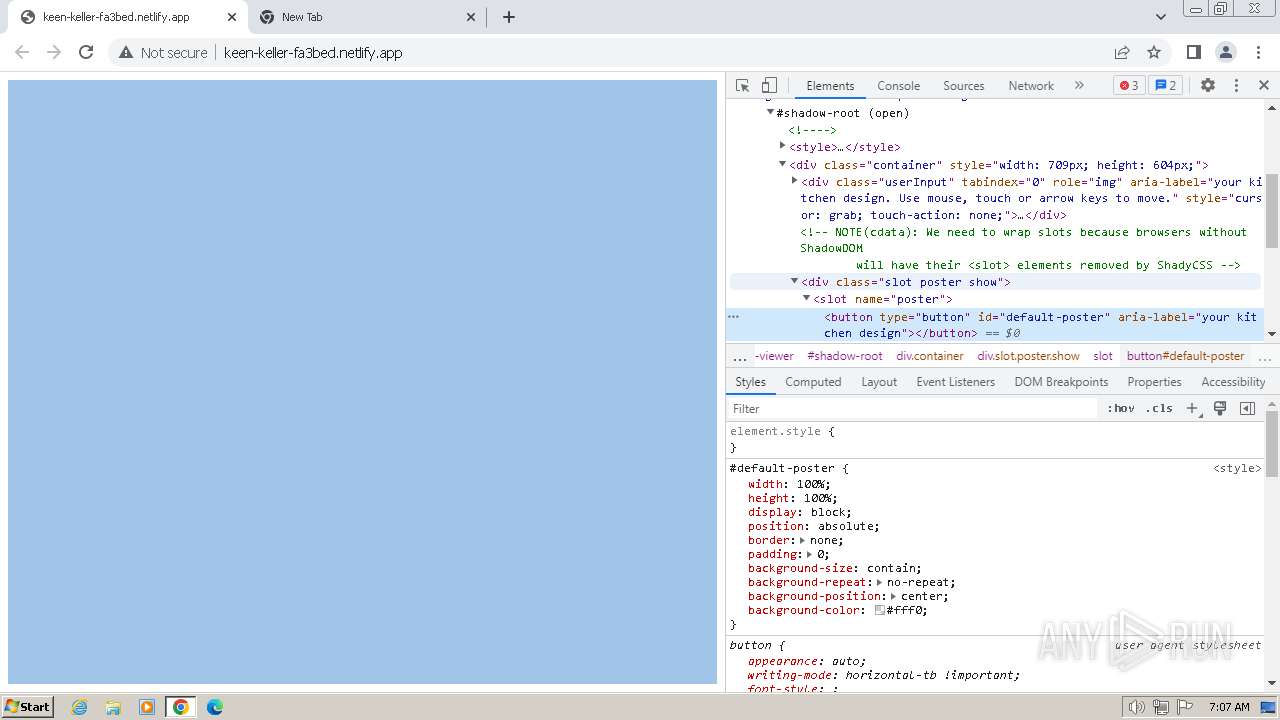Show more DevTools tabs with chevron
The width and height of the screenshot is (1280, 720).
[1079, 86]
